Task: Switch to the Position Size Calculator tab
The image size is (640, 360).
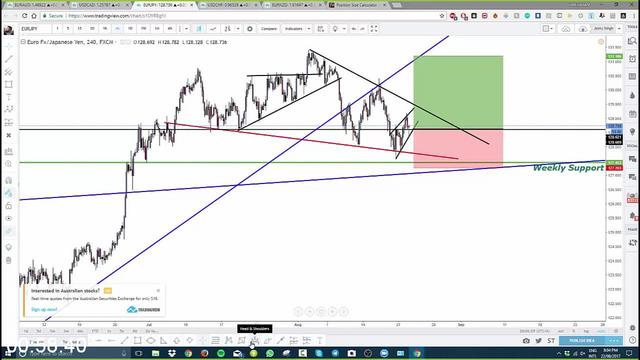Action: click(x=358, y=5)
